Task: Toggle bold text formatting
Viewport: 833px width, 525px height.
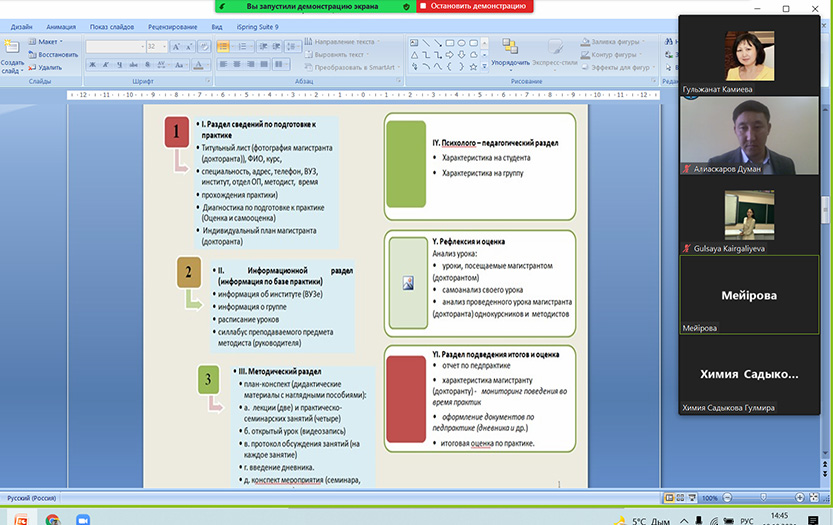Action: point(92,63)
